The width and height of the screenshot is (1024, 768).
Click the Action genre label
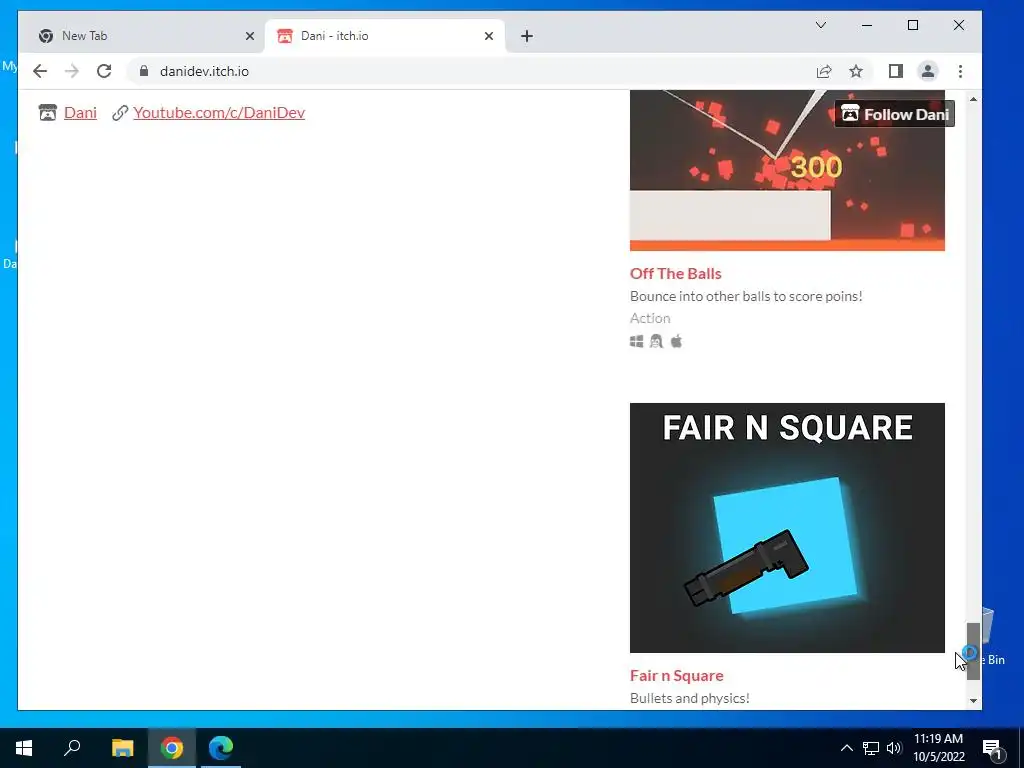tap(650, 318)
